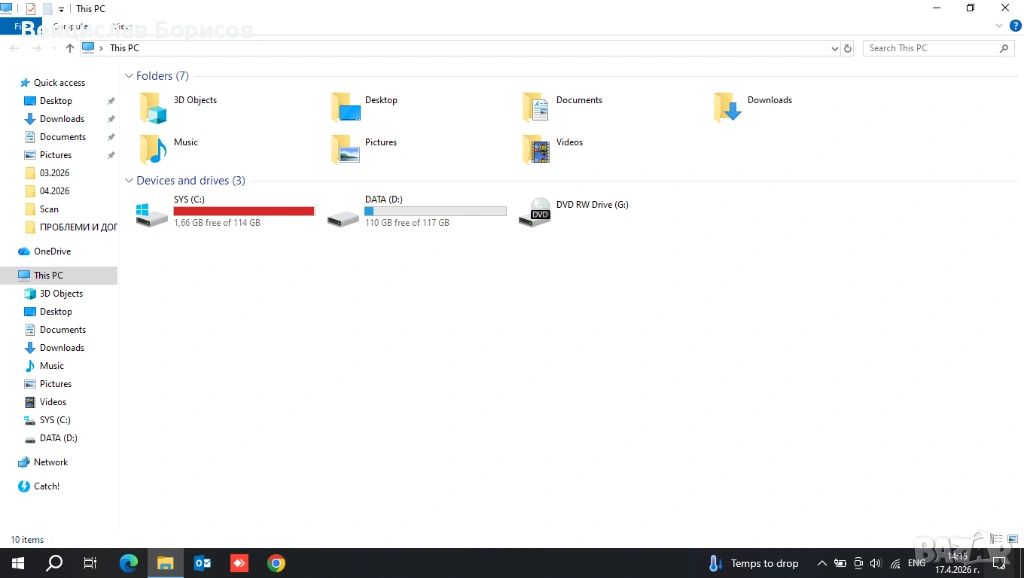Open the 3D Objects folder in main pane
The height and width of the screenshot is (578, 1024).
pyautogui.click(x=153, y=106)
